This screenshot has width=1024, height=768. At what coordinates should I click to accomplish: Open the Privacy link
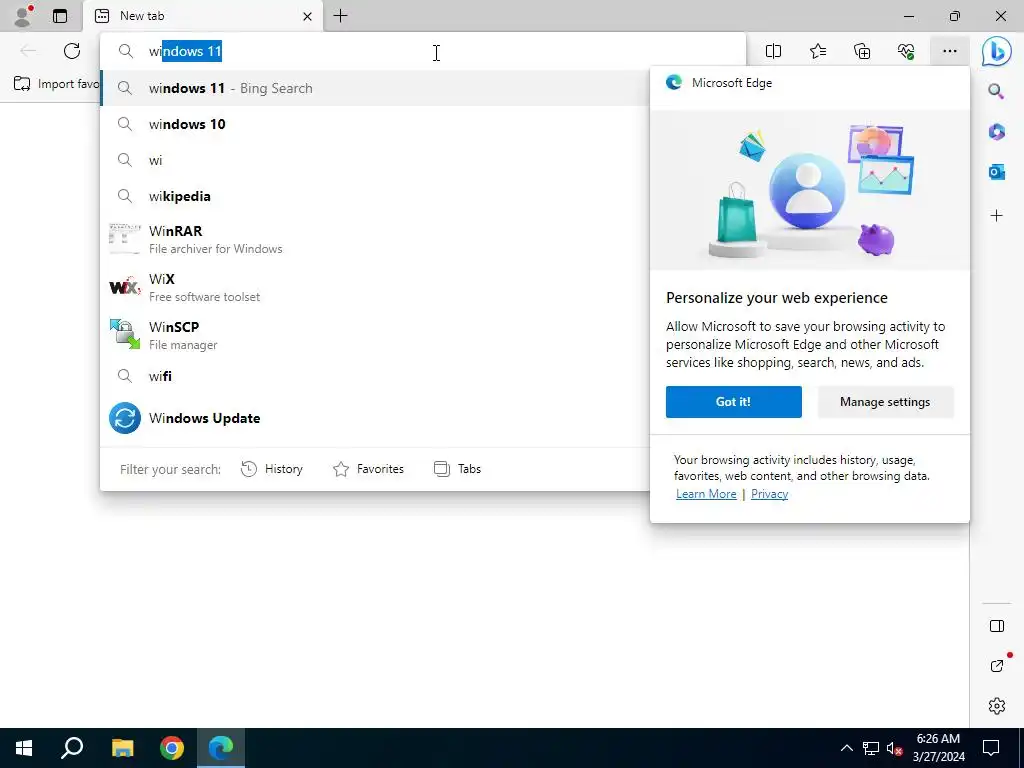pyautogui.click(x=769, y=494)
